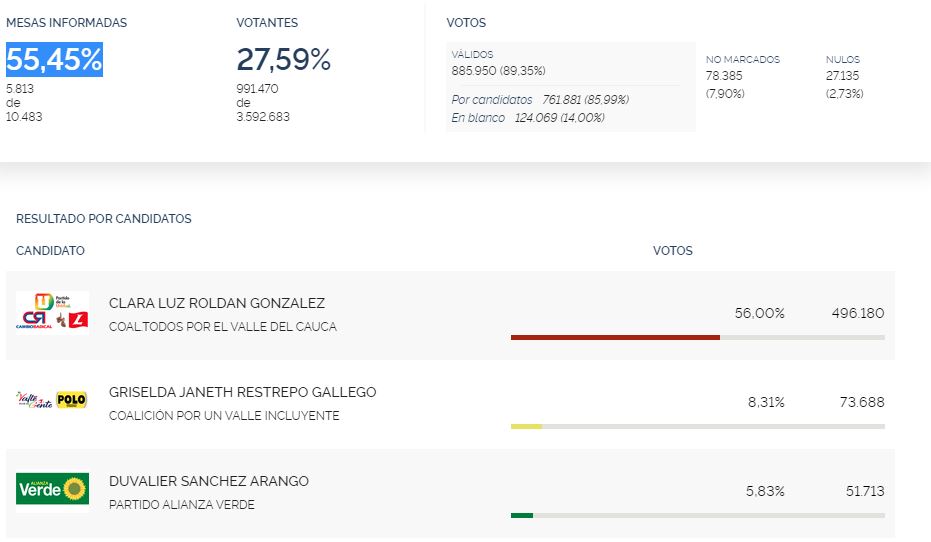Click the Coalición por un Valle Incluyente label
The width and height of the screenshot is (931, 542).
223,416
